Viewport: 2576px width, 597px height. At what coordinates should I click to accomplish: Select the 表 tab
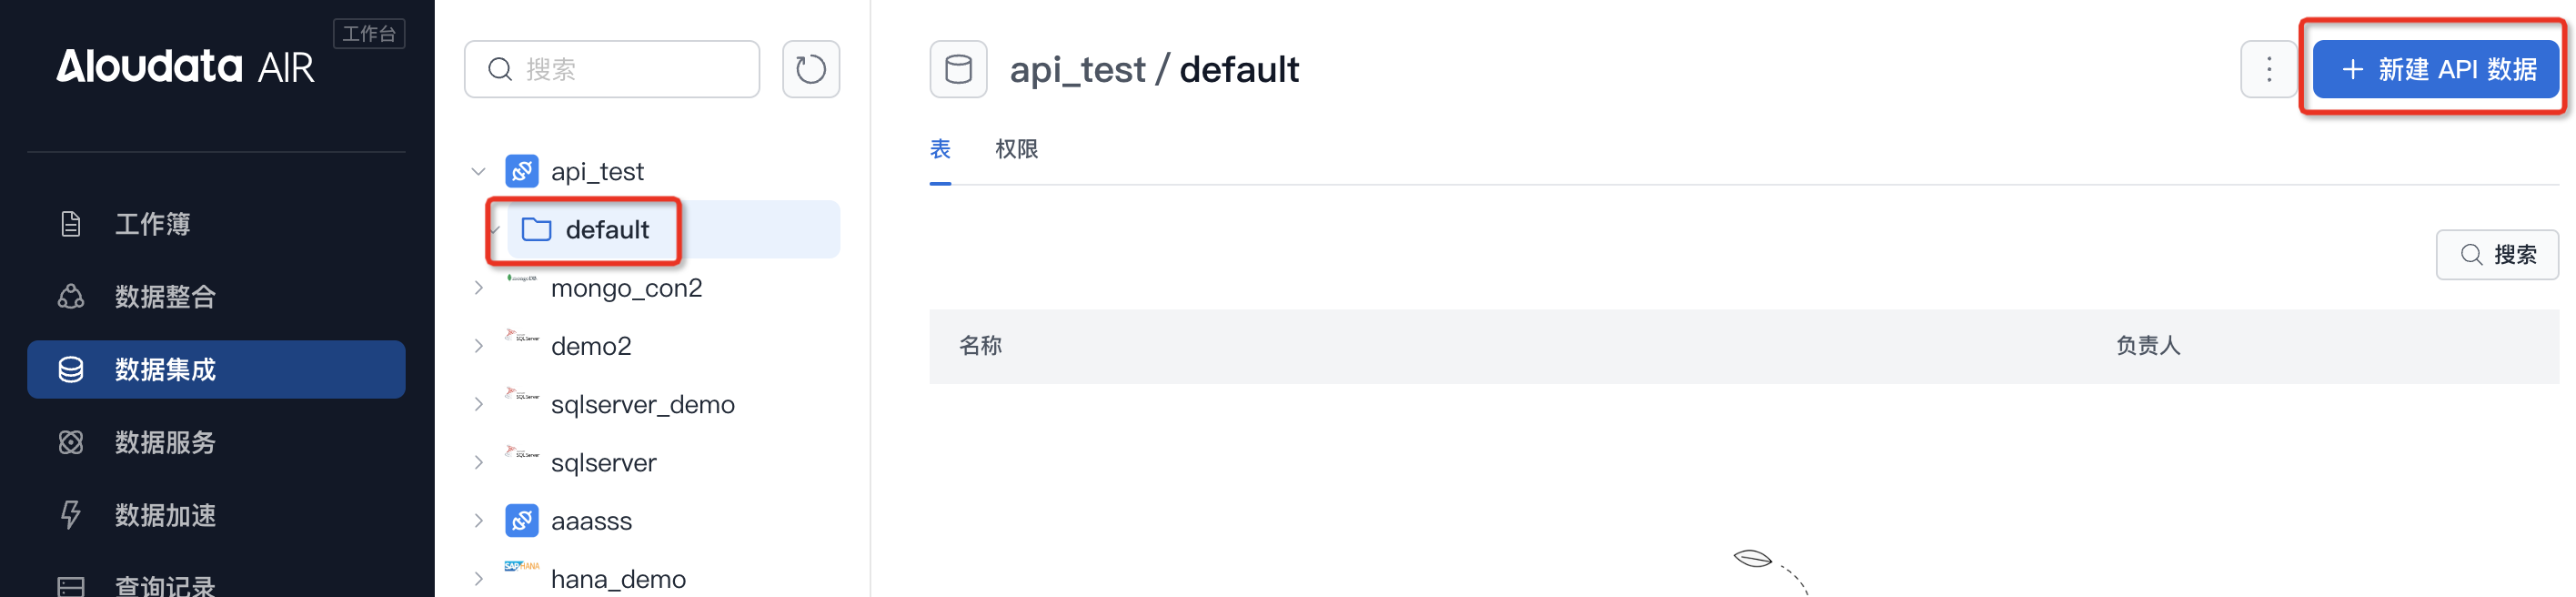[x=939, y=149]
